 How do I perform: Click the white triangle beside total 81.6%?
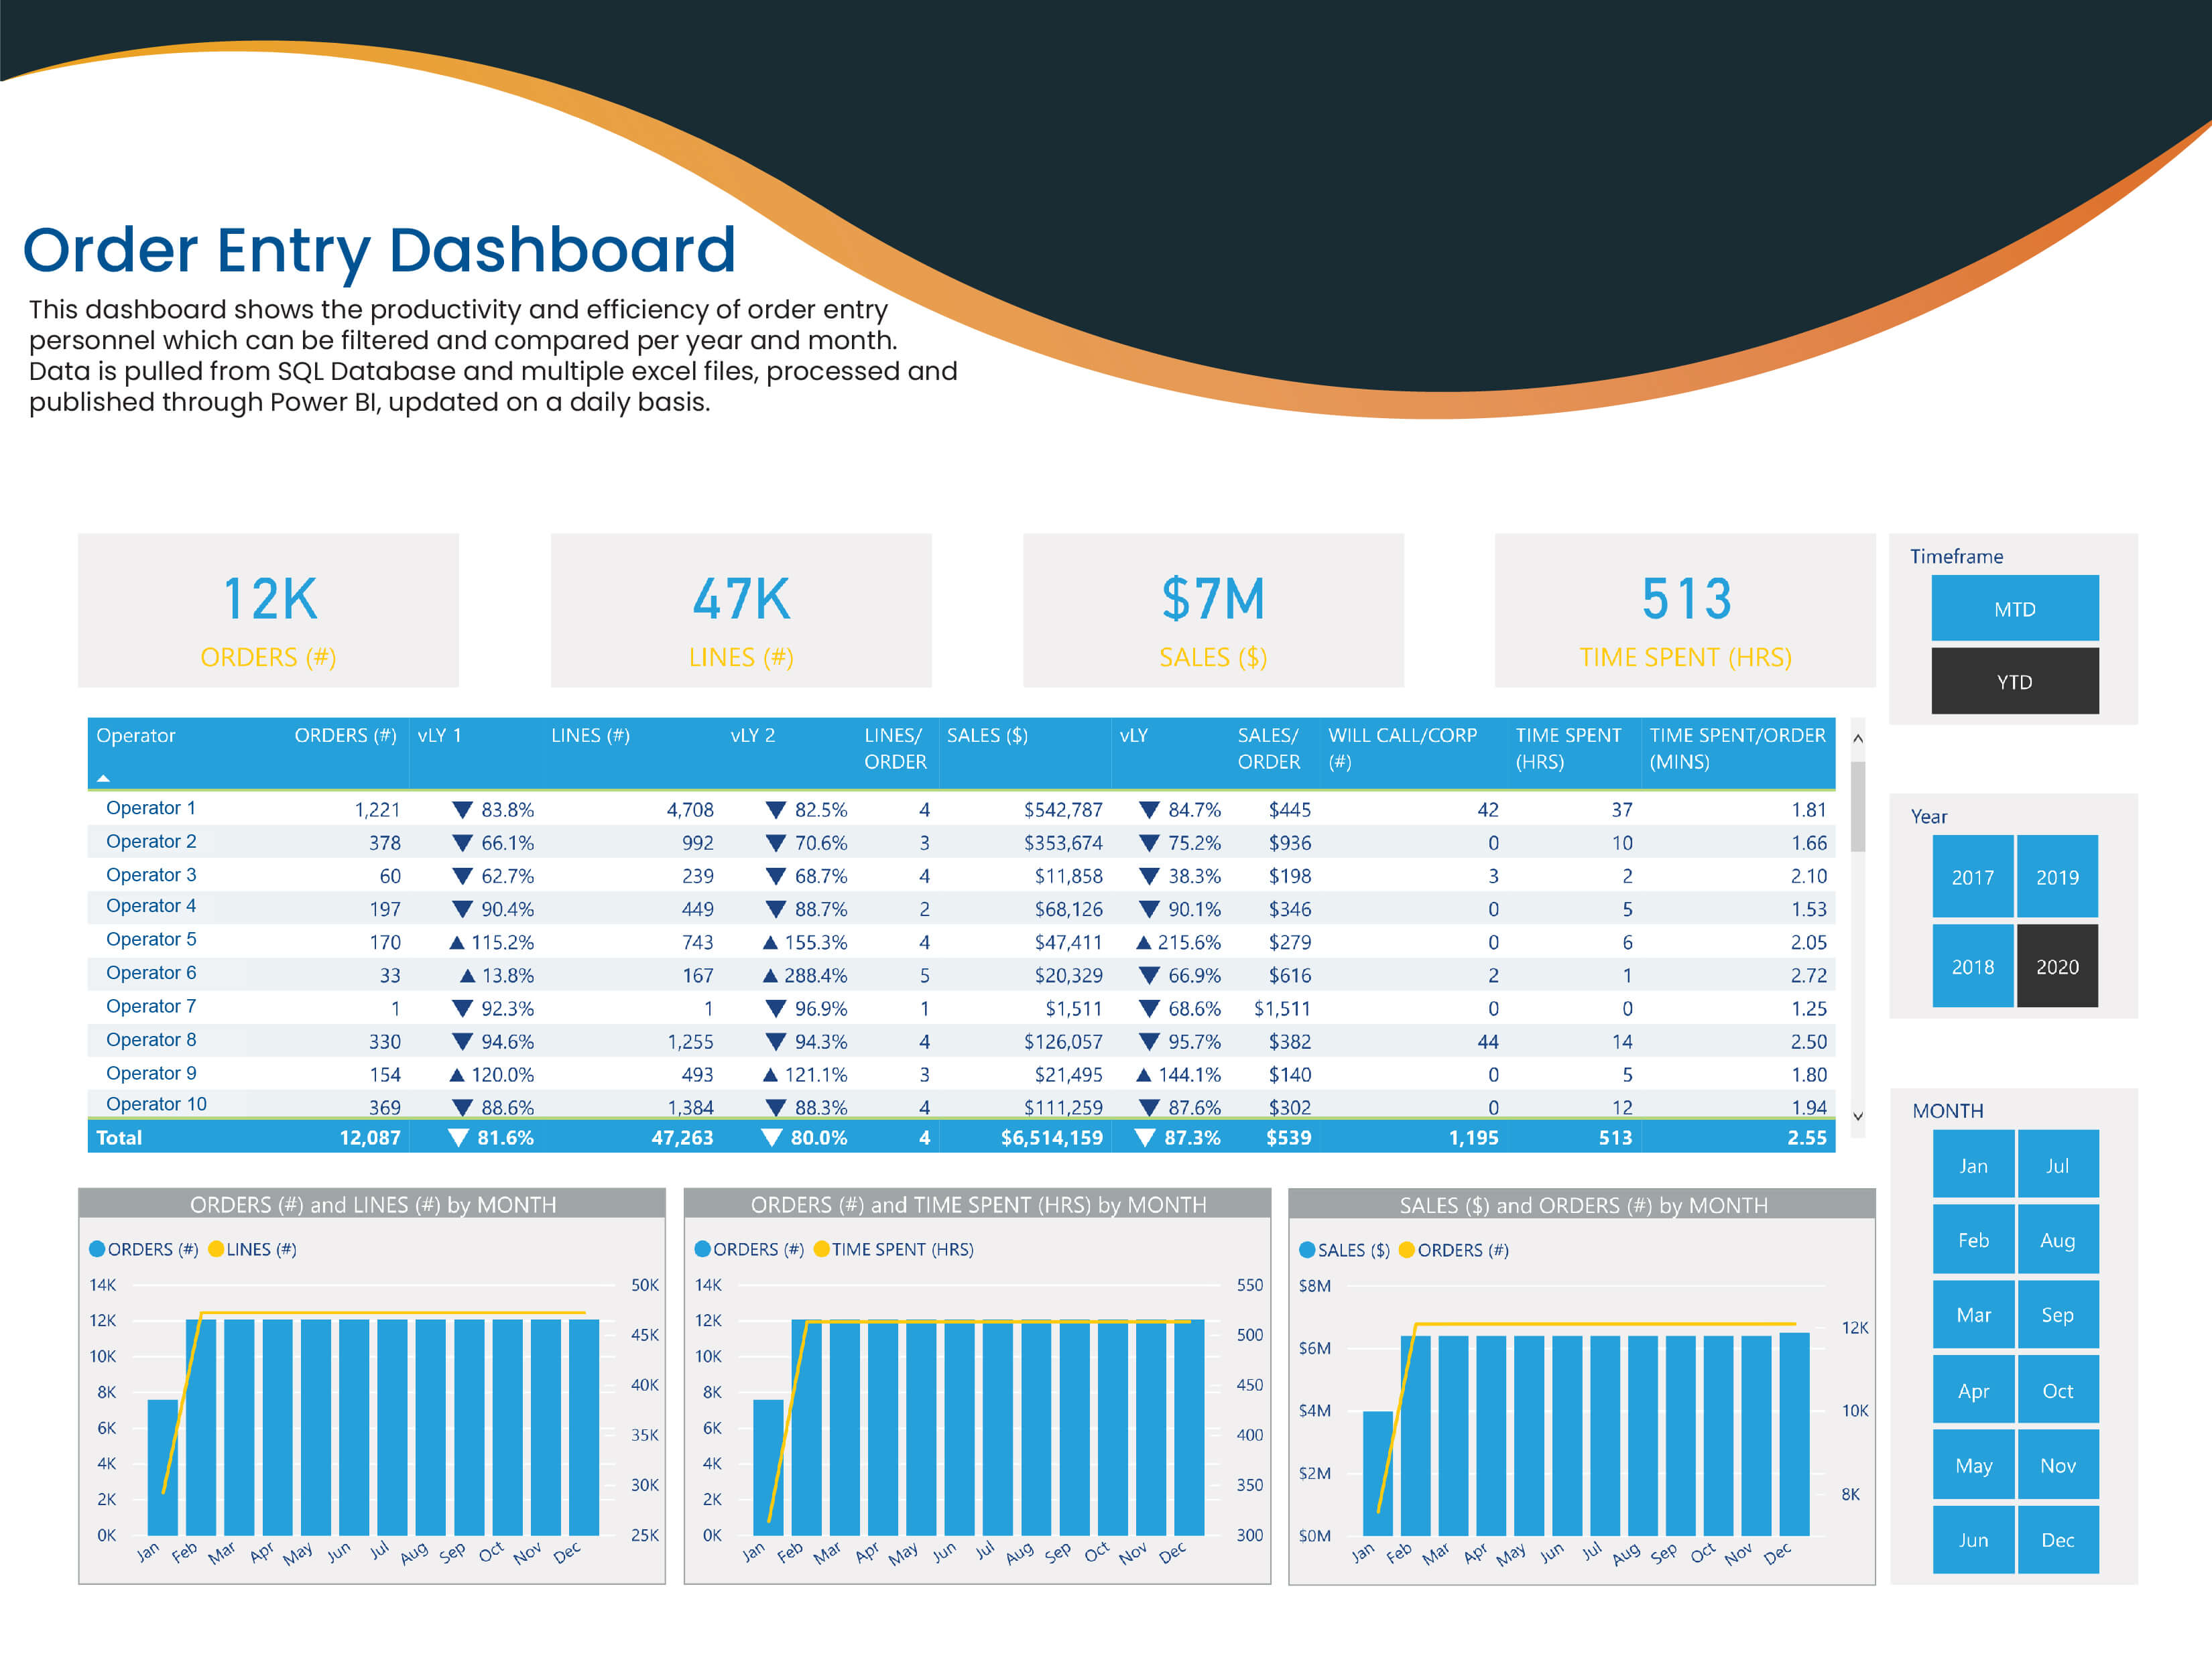tap(458, 1137)
